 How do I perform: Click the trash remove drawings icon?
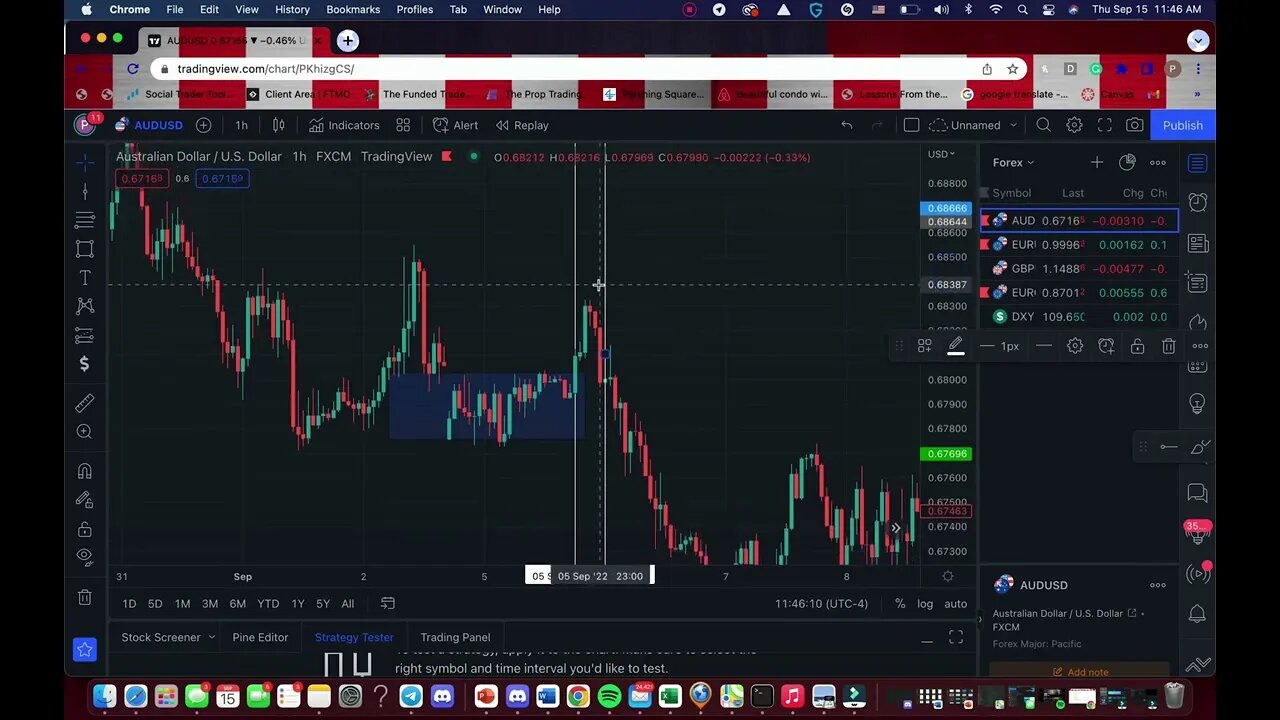click(x=85, y=598)
